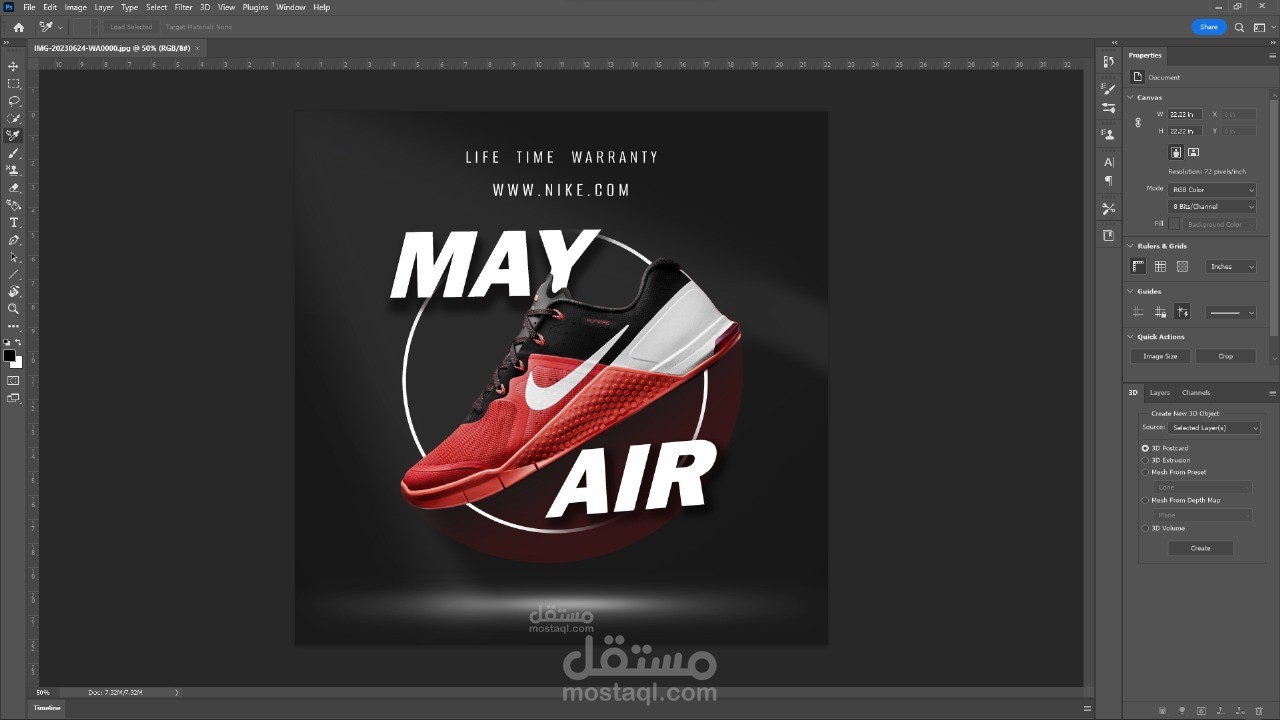This screenshot has height=720, width=1280.
Task: Open the Character panel icon
Action: [1108, 162]
